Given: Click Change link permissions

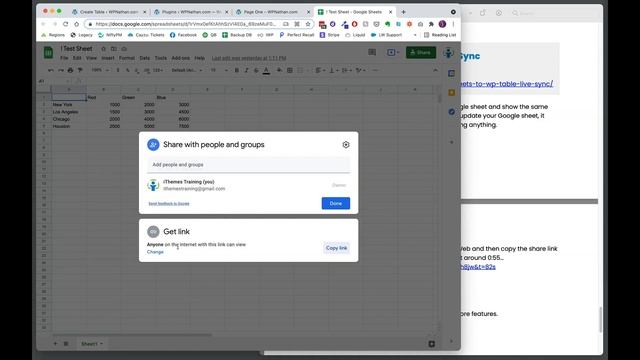Looking at the screenshot, I should tap(155, 252).
